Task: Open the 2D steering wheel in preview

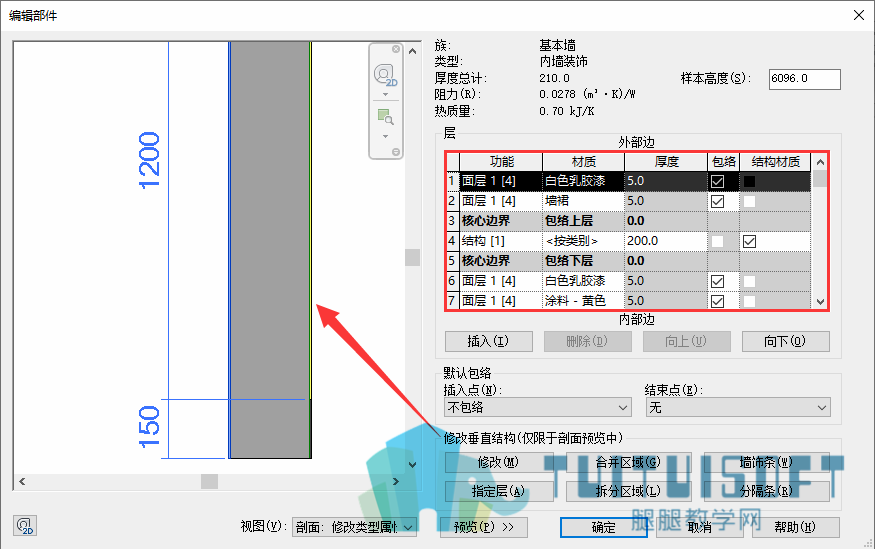Action: [385, 75]
